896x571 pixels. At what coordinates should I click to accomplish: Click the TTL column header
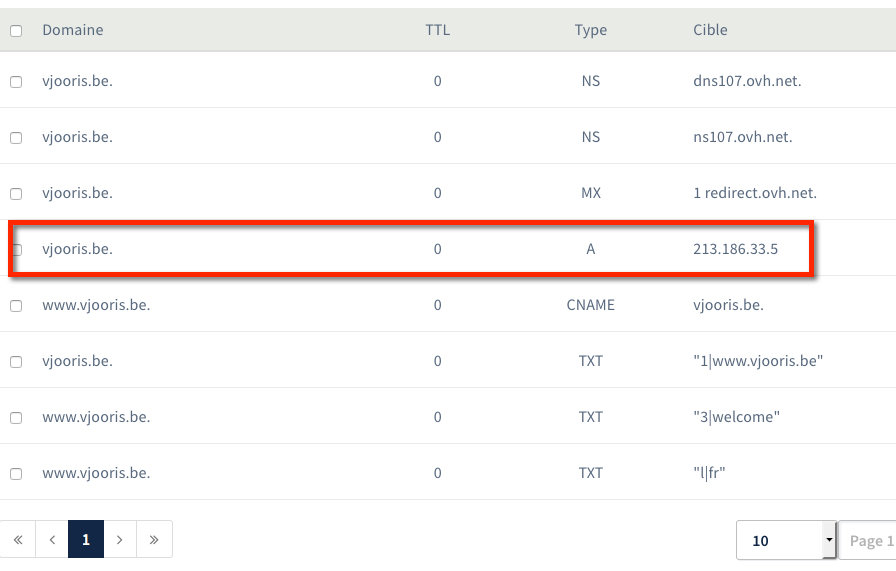(x=437, y=30)
